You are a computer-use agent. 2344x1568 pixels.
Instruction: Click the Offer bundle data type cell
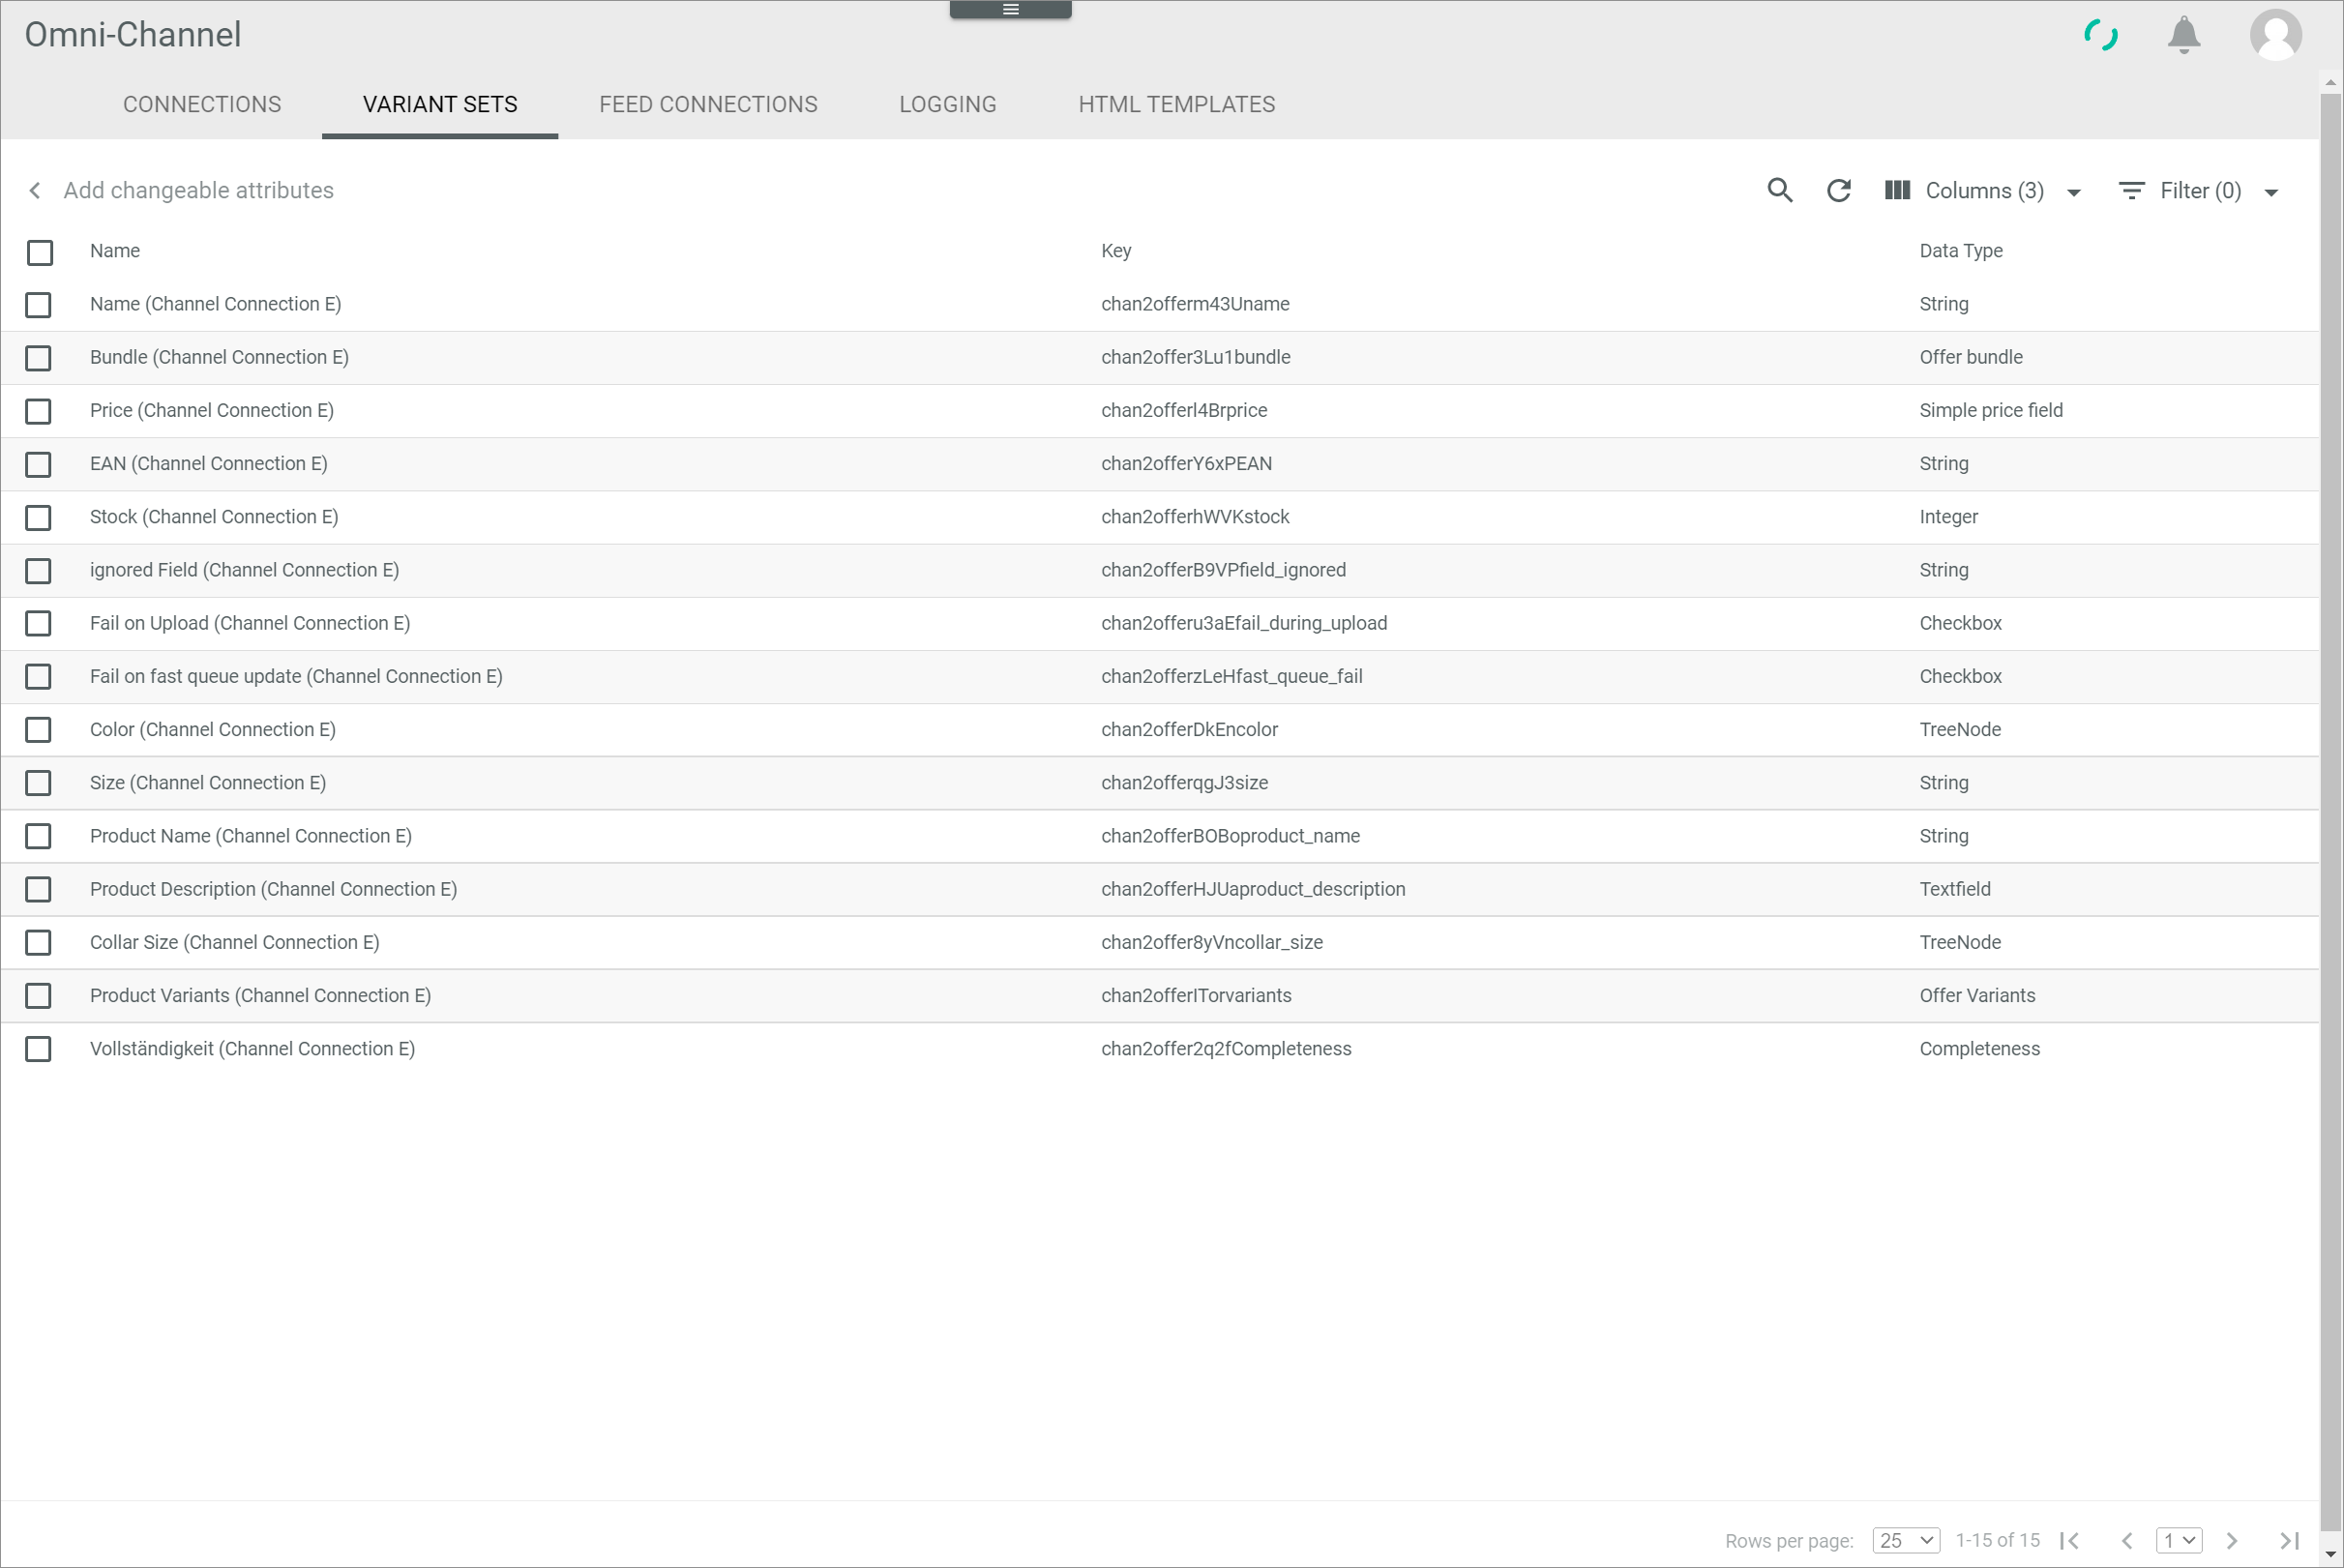point(1970,357)
